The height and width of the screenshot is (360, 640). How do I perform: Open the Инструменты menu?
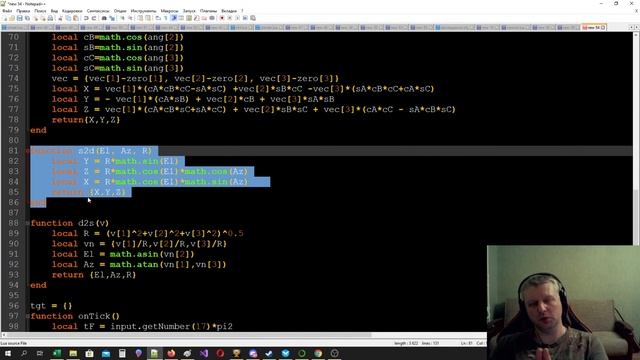coord(143,11)
